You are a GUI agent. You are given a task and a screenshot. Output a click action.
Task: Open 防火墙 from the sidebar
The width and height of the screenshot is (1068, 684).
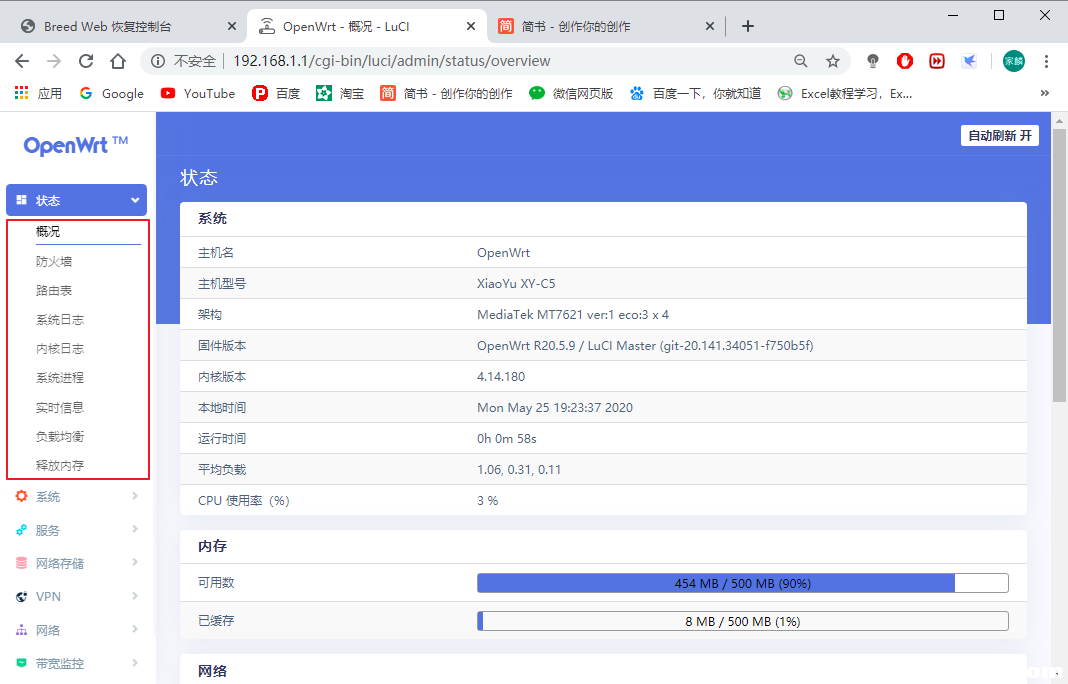pyautogui.click(x=53, y=261)
